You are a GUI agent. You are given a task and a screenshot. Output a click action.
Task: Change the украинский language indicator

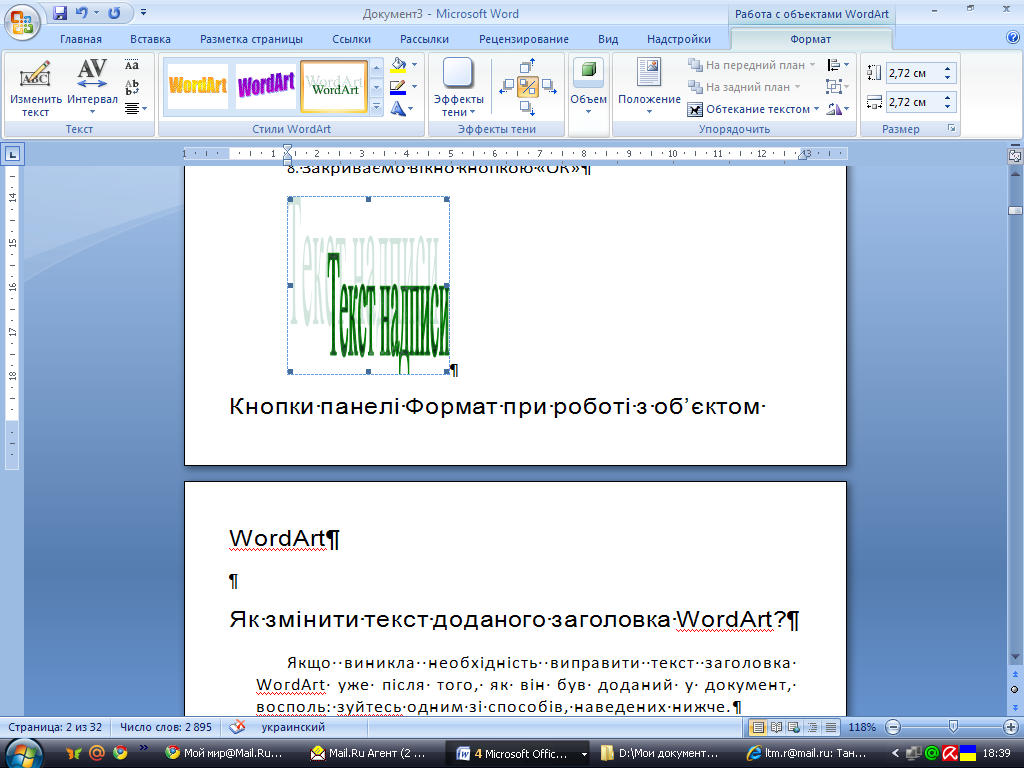click(293, 727)
